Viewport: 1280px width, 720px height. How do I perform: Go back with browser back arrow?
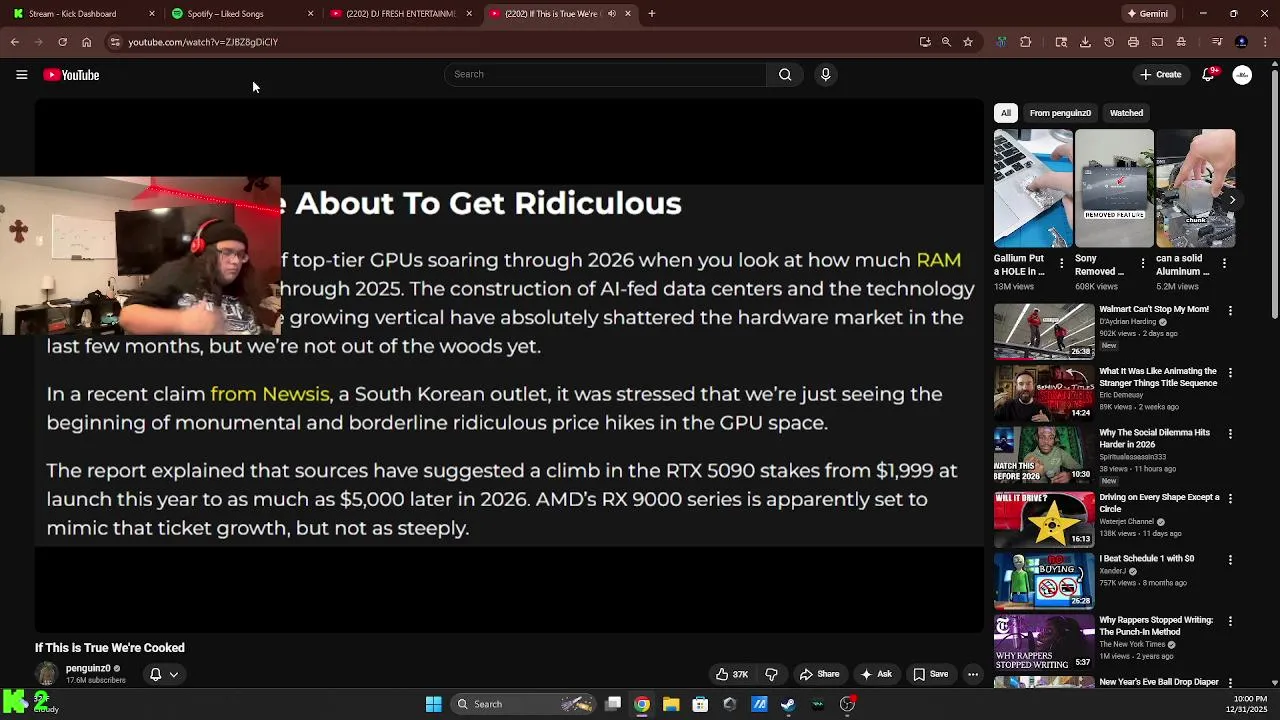coord(14,42)
